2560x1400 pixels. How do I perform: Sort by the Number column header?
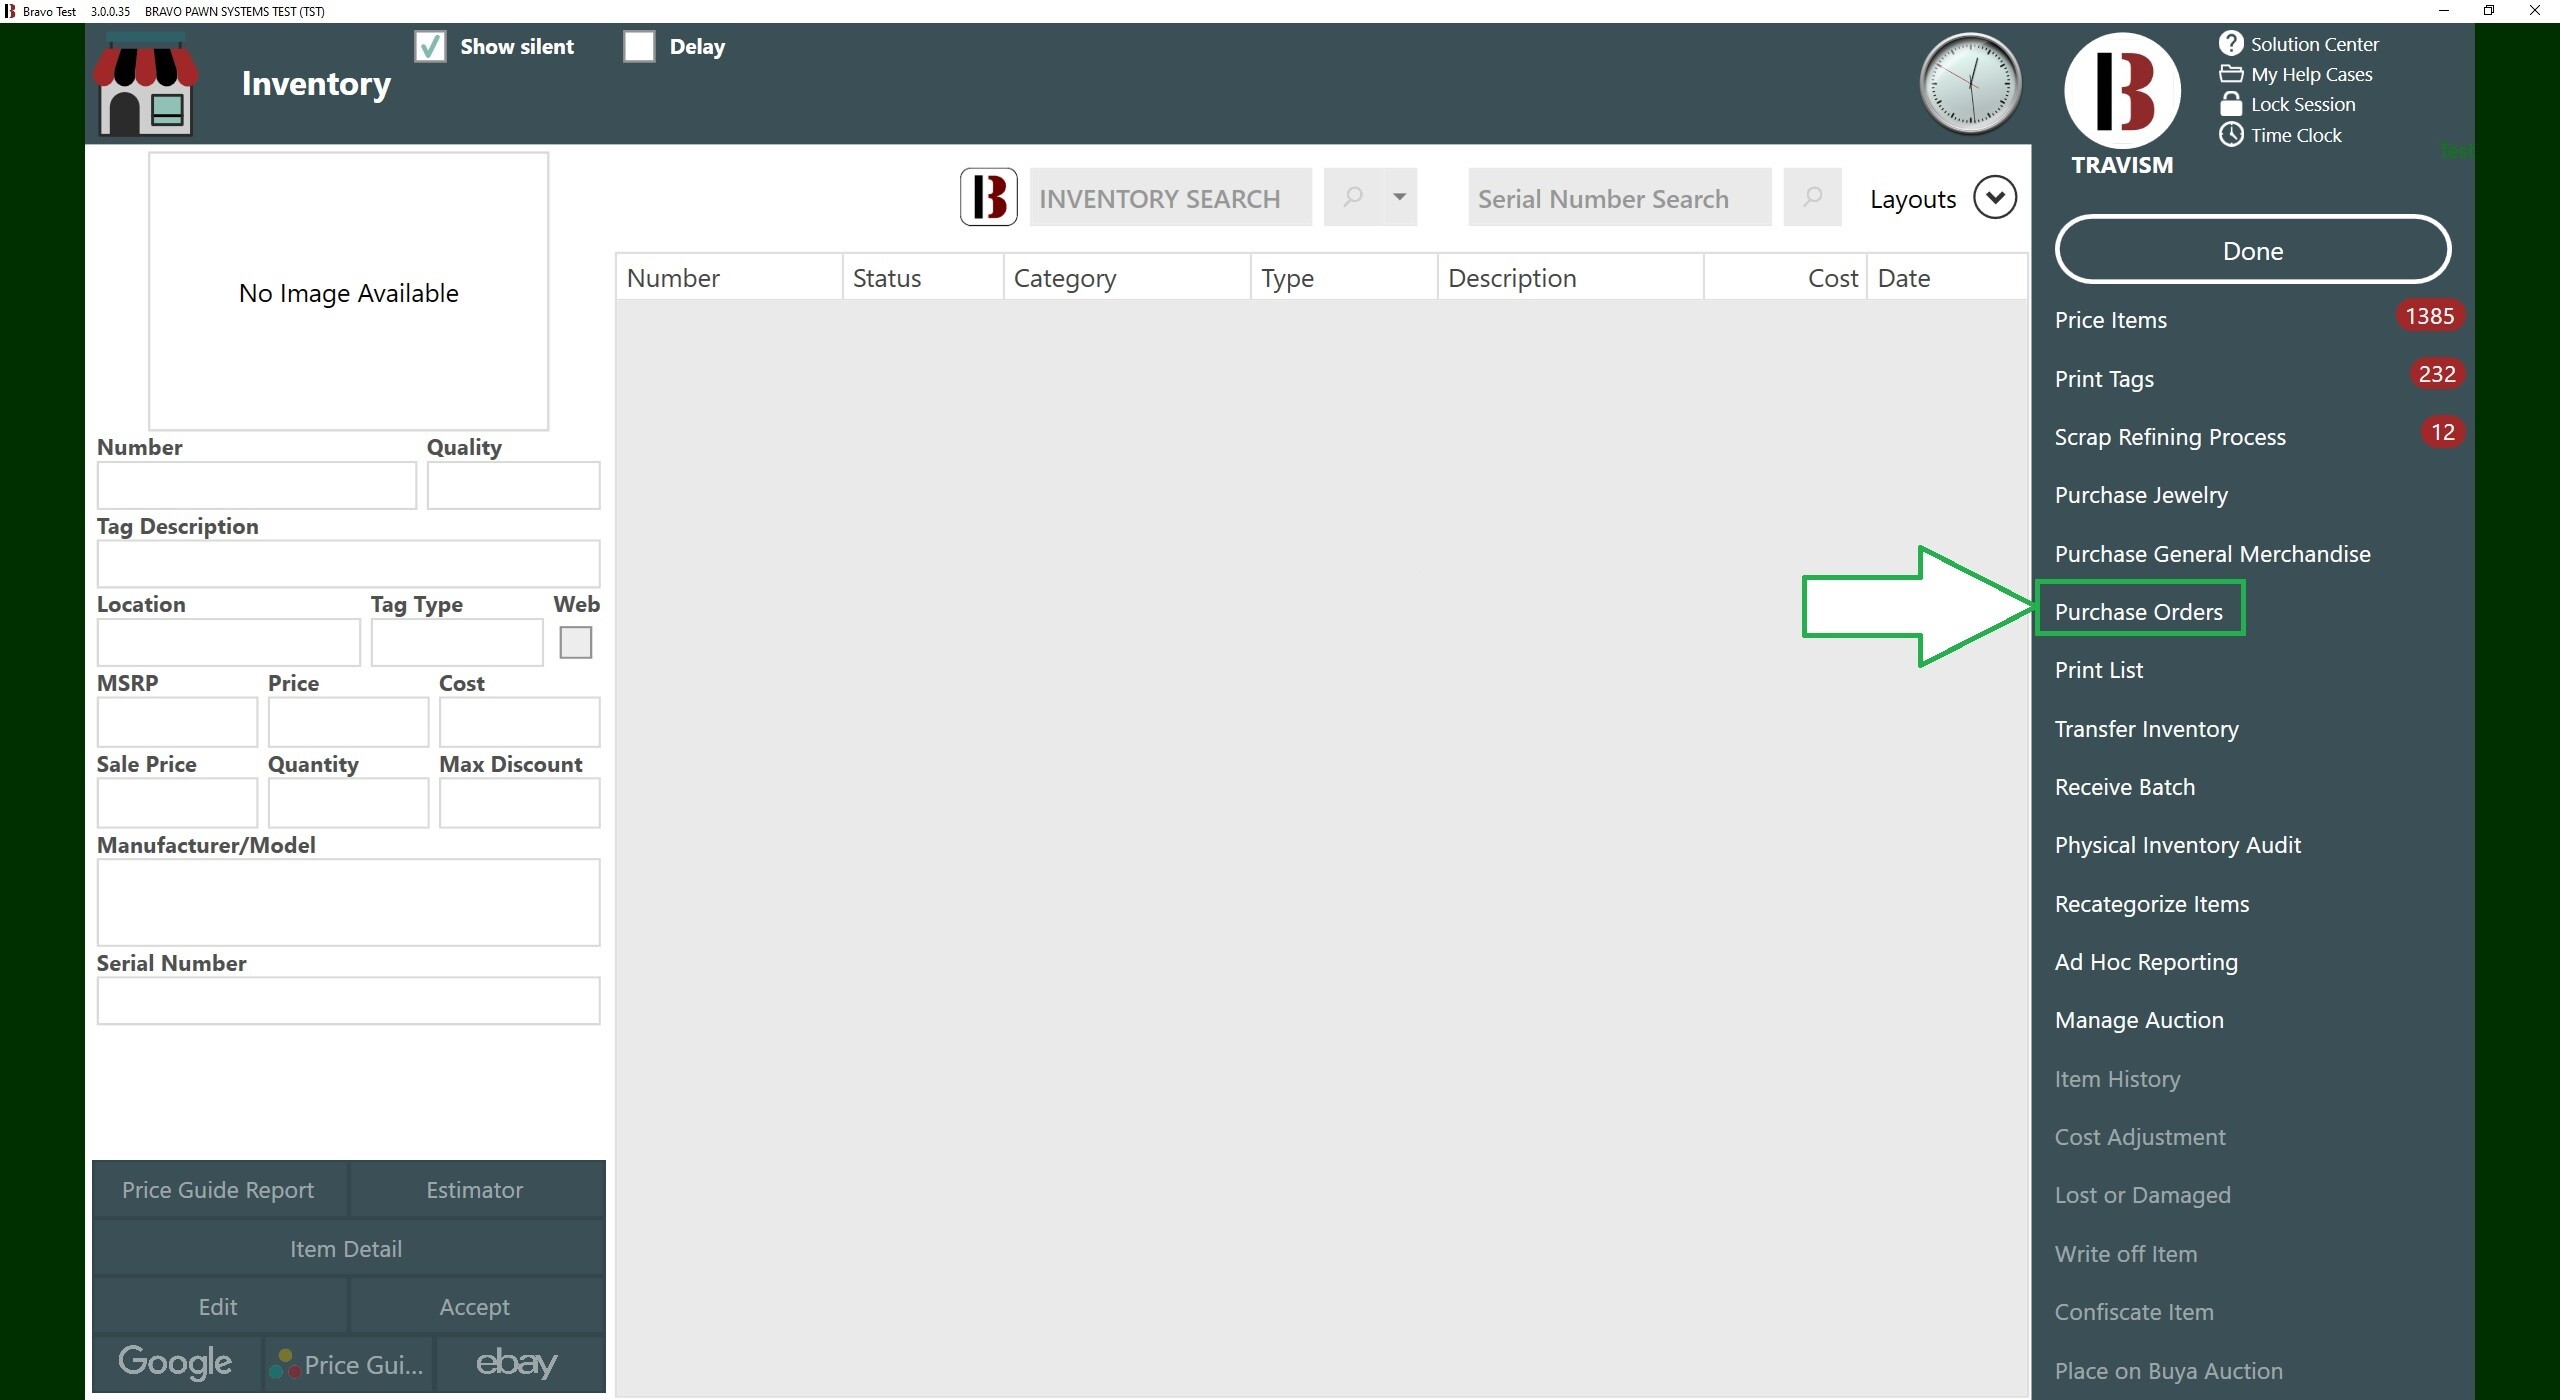[x=729, y=277]
